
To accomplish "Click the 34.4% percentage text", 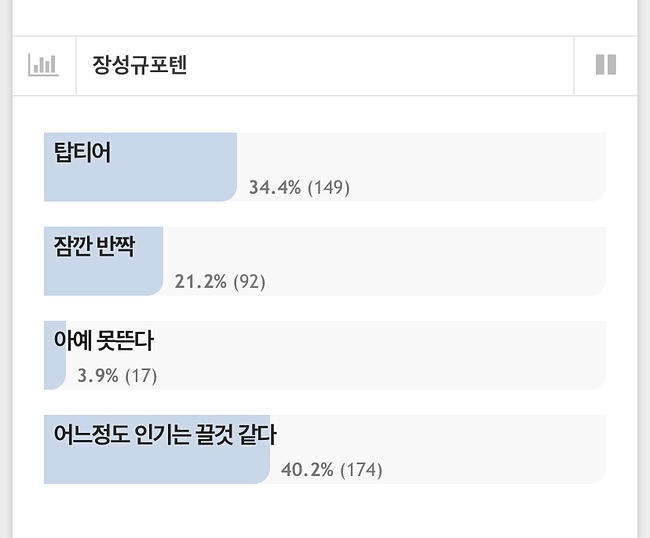I will [275, 188].
